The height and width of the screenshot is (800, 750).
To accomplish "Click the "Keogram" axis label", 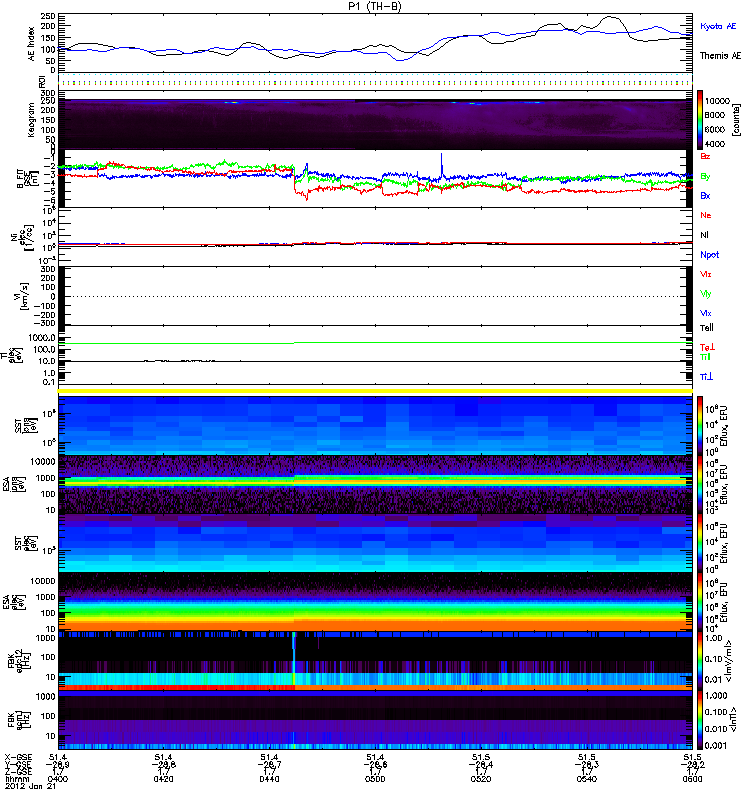I will click(31, 120).
